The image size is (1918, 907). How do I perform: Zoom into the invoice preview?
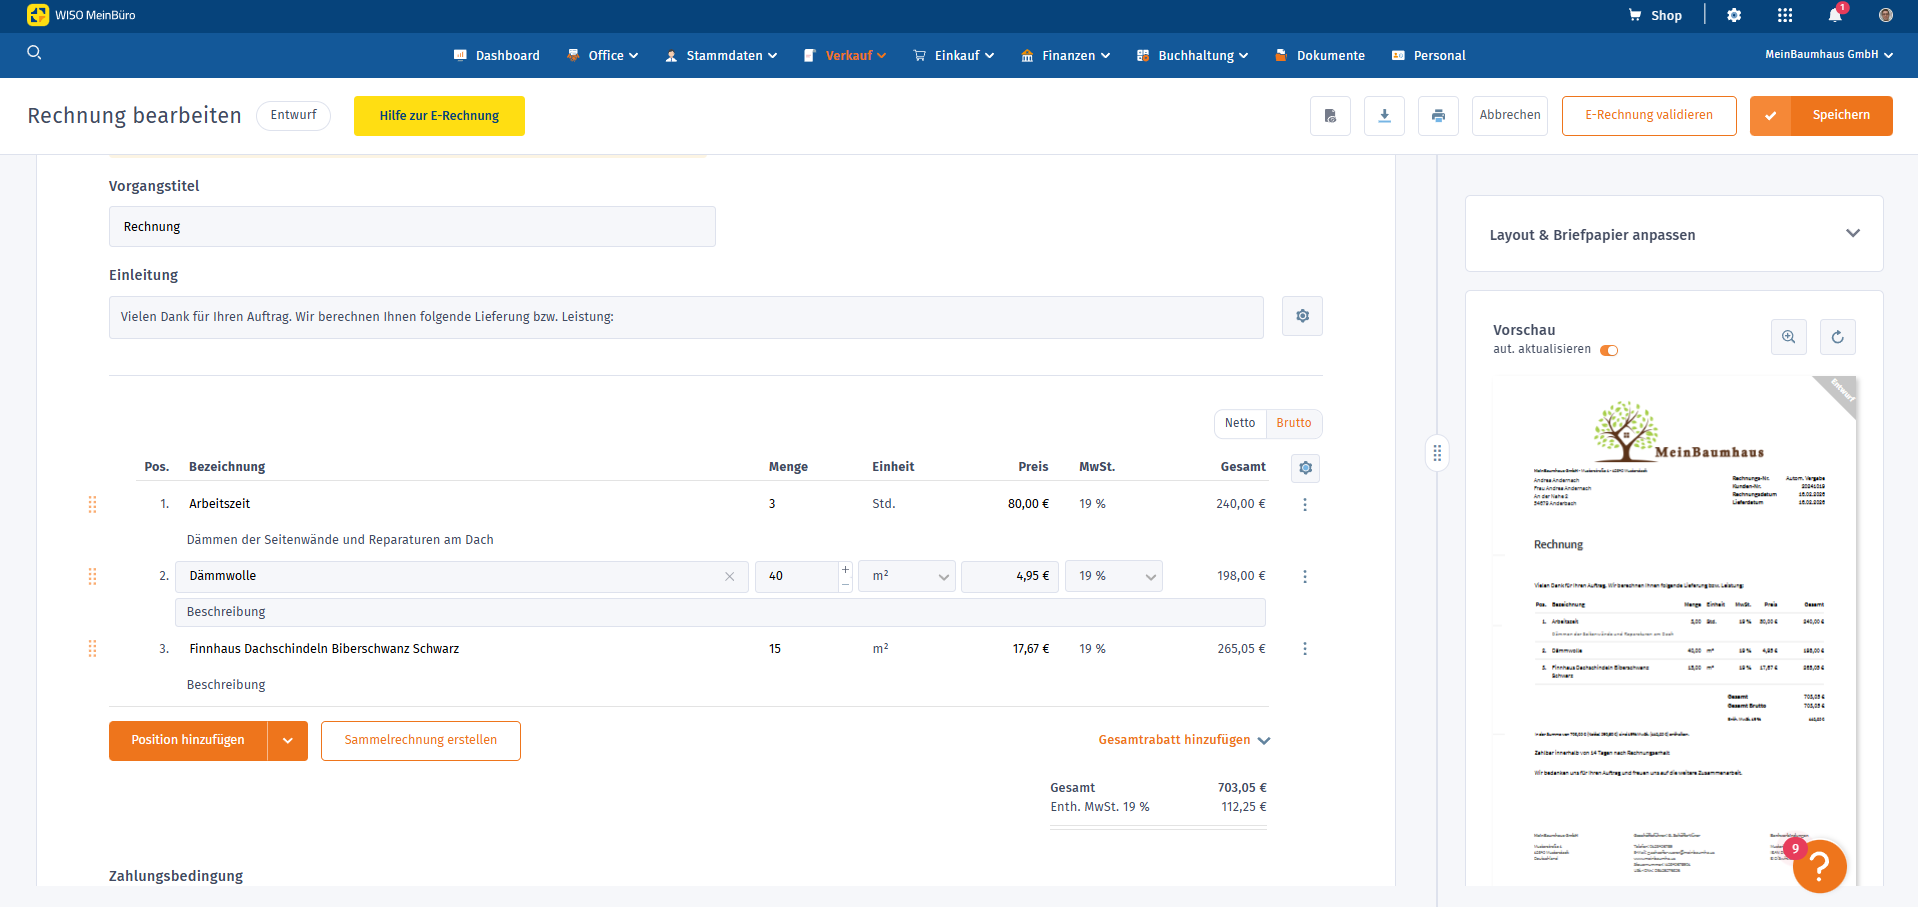click(x=1788, y=337)
